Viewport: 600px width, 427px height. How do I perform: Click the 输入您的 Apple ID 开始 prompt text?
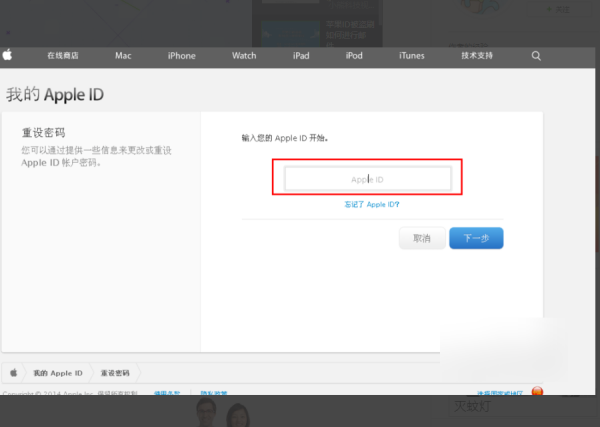point(285,138)
